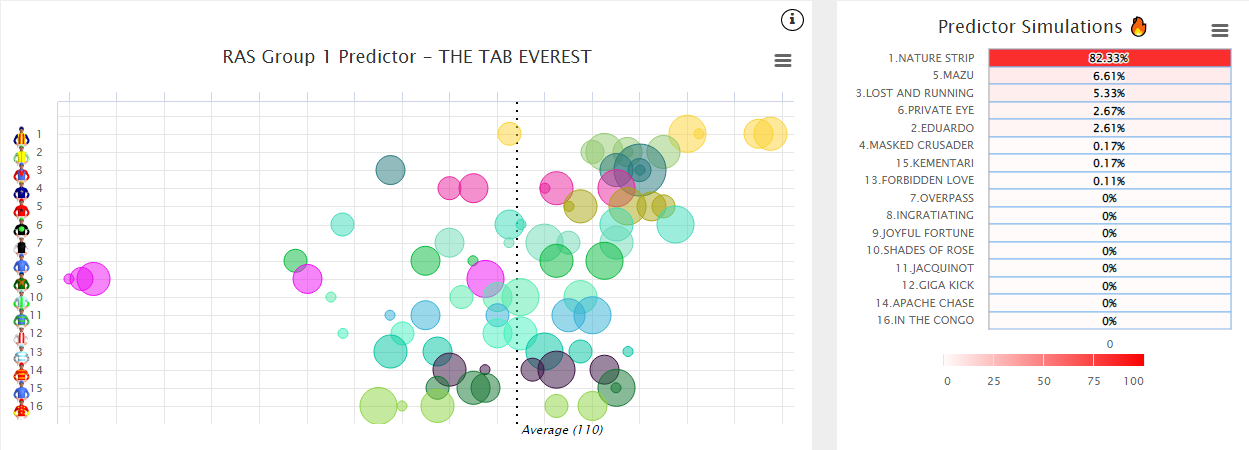The image size is (1249, 450).
Task: Click the 9.JOYFUL FORTUNE label
Action: 923,233
